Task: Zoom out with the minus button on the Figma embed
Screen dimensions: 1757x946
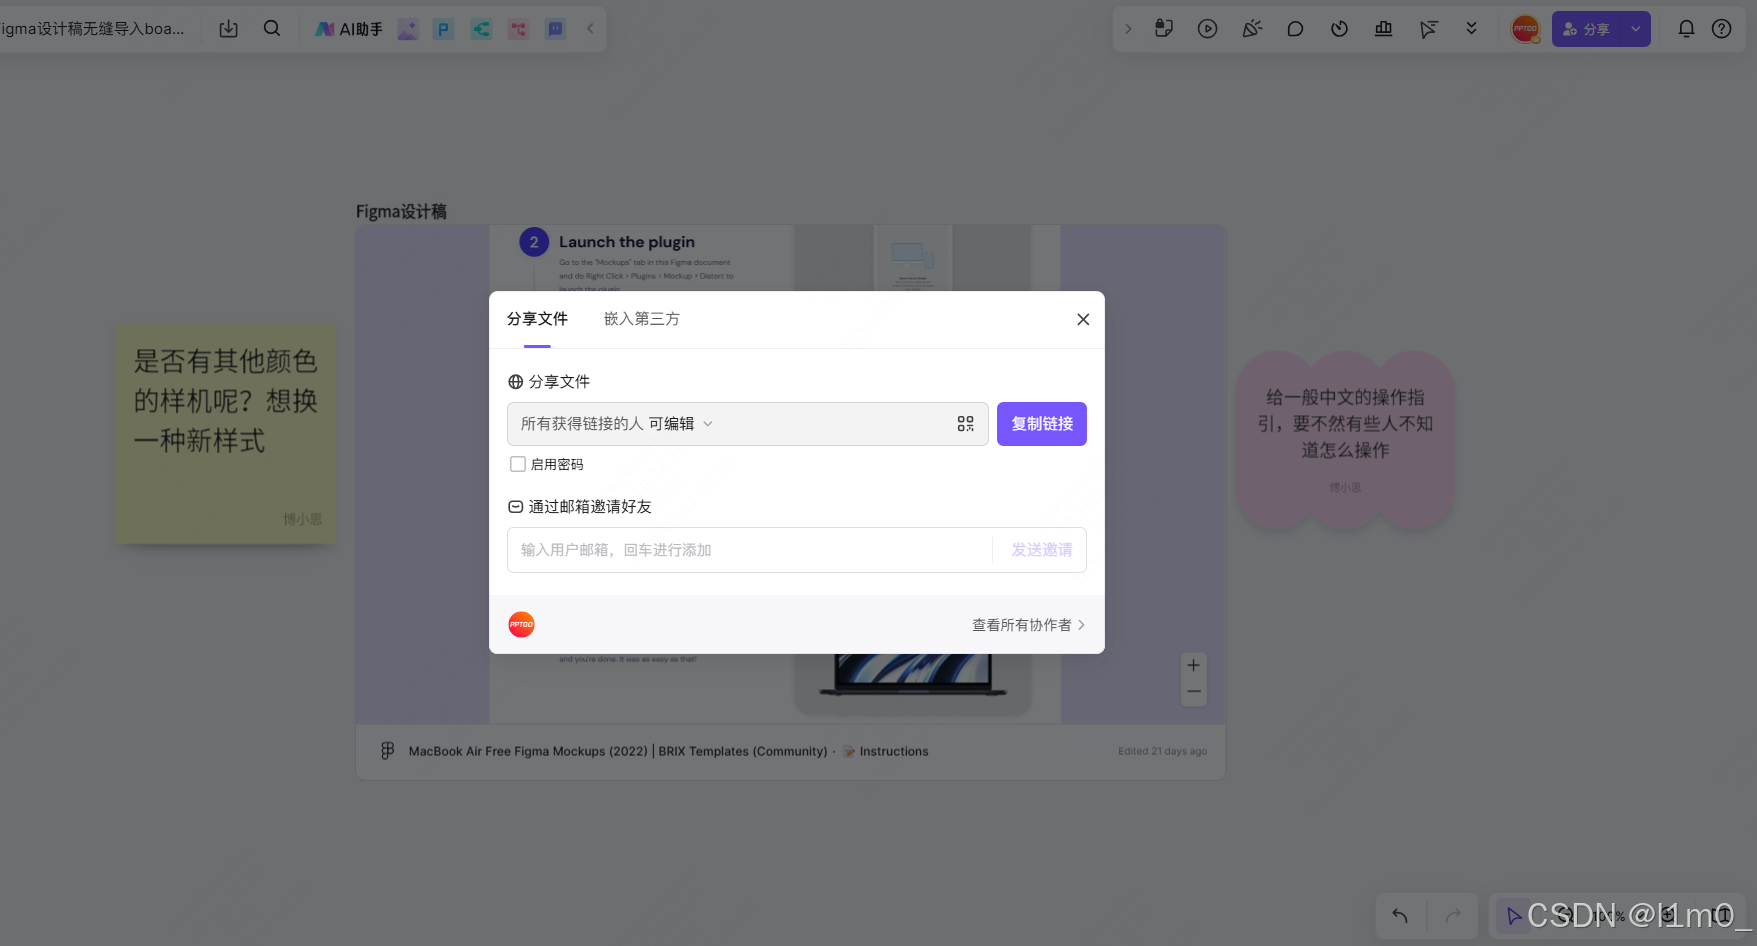Action: point(1194,692)
